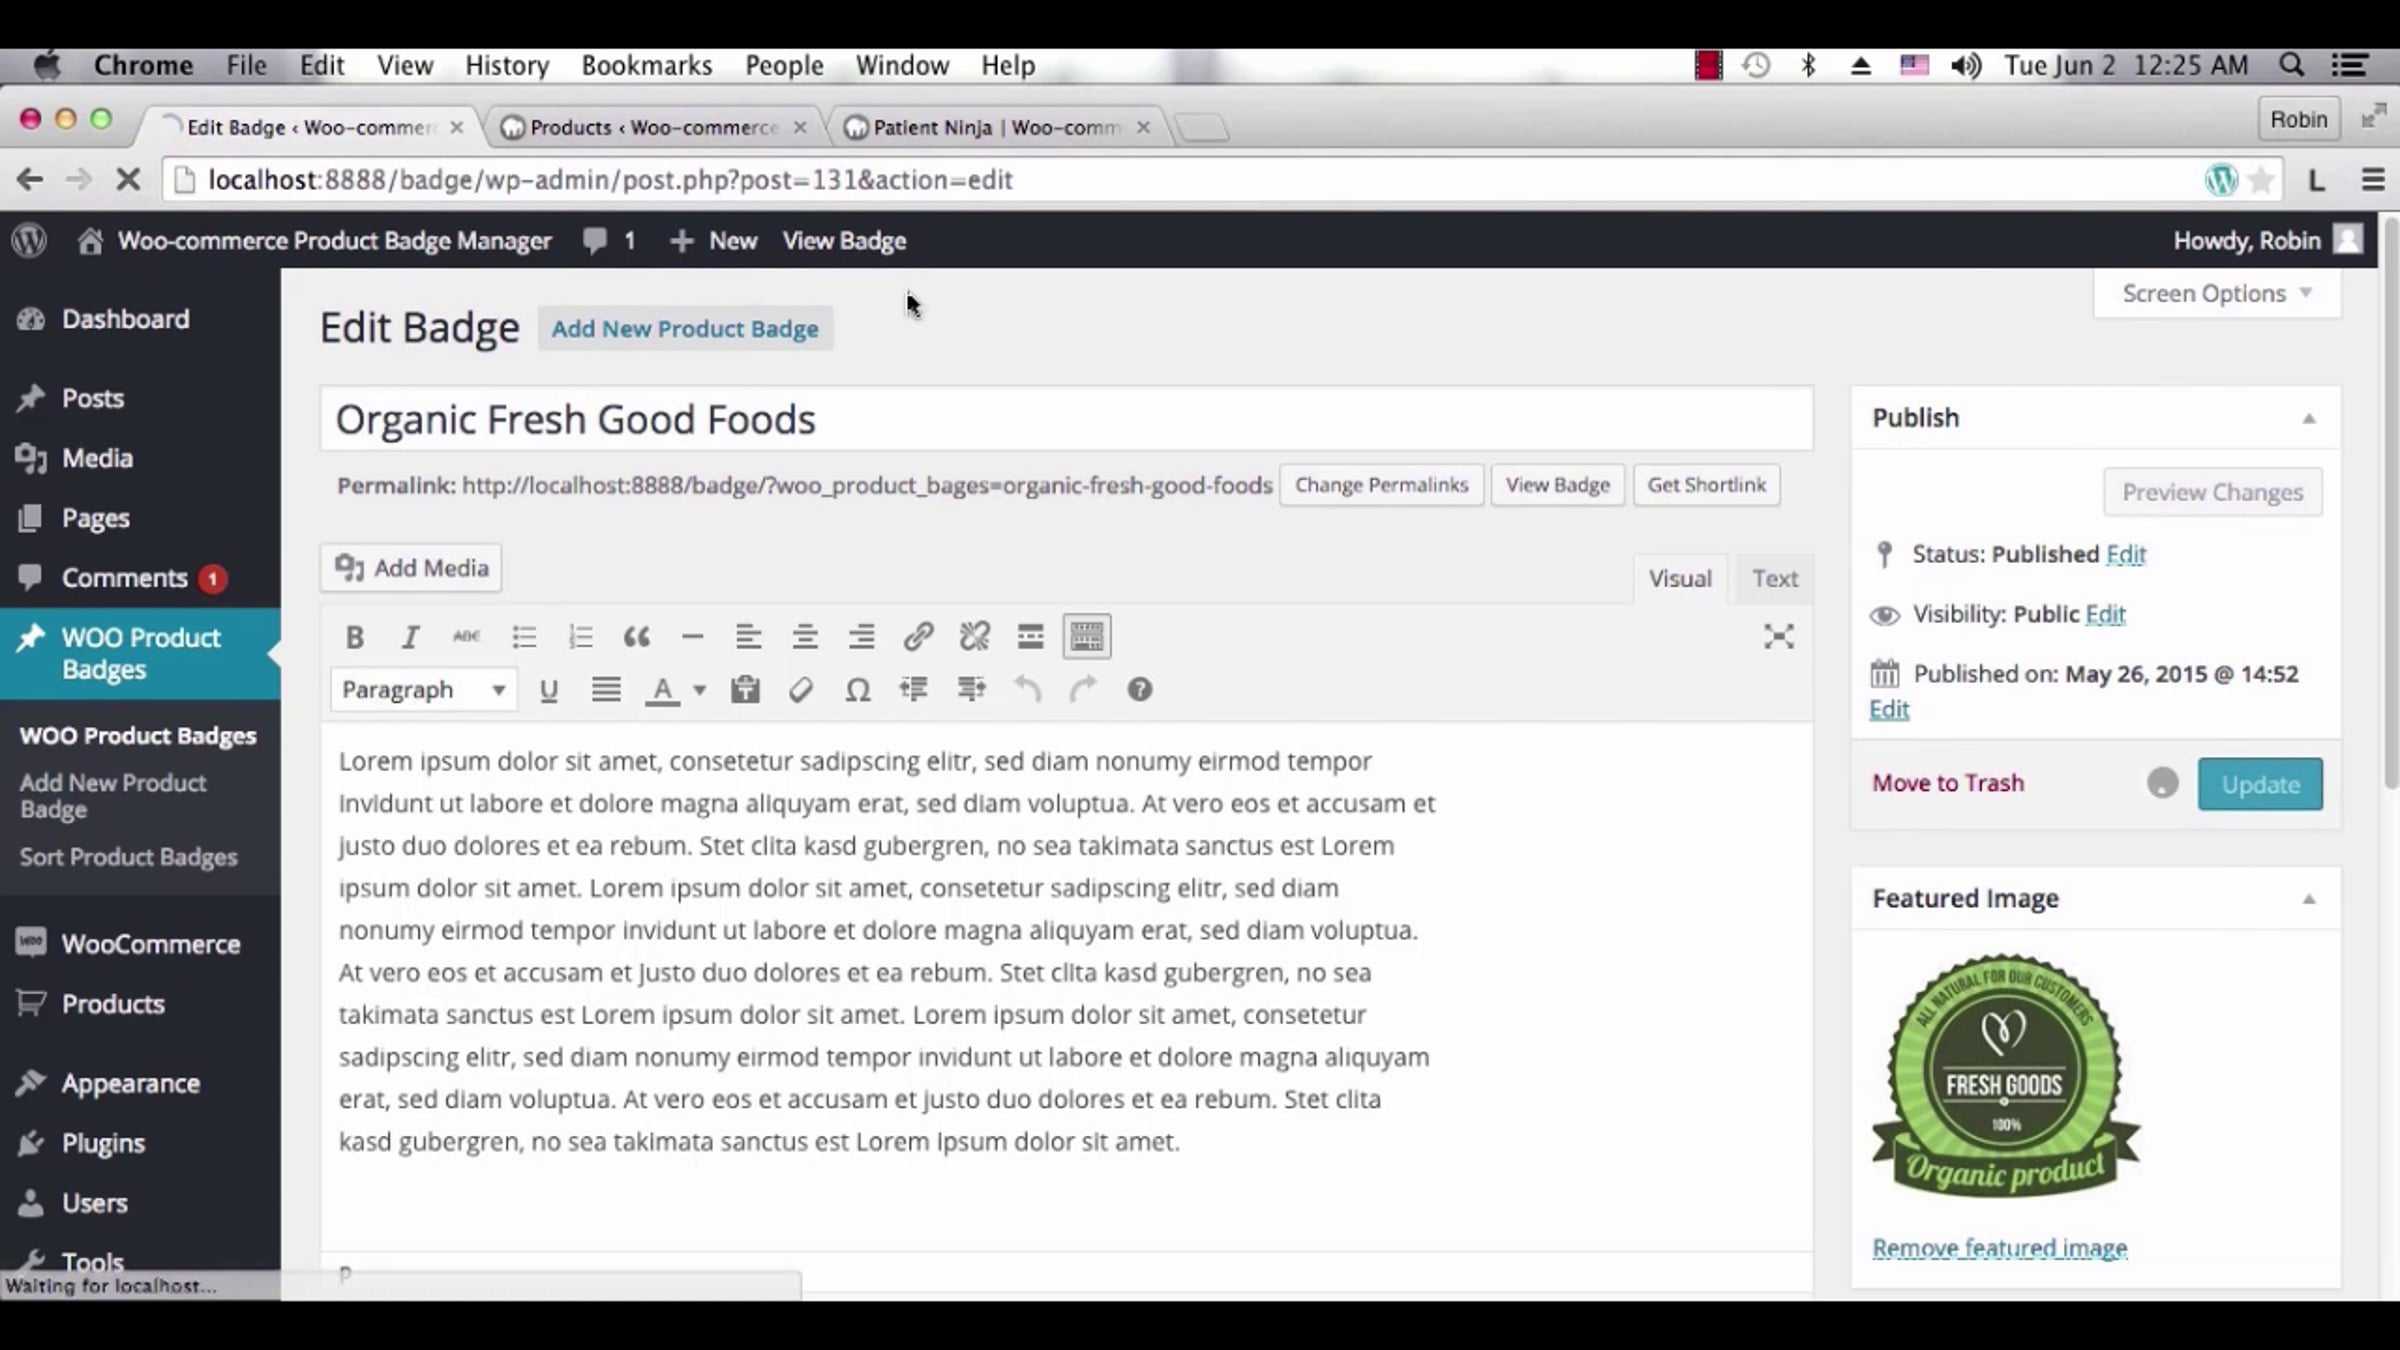Apply strikethrough formatting
Viewport: 2400px width, 1350px height.
coord(466,637)
